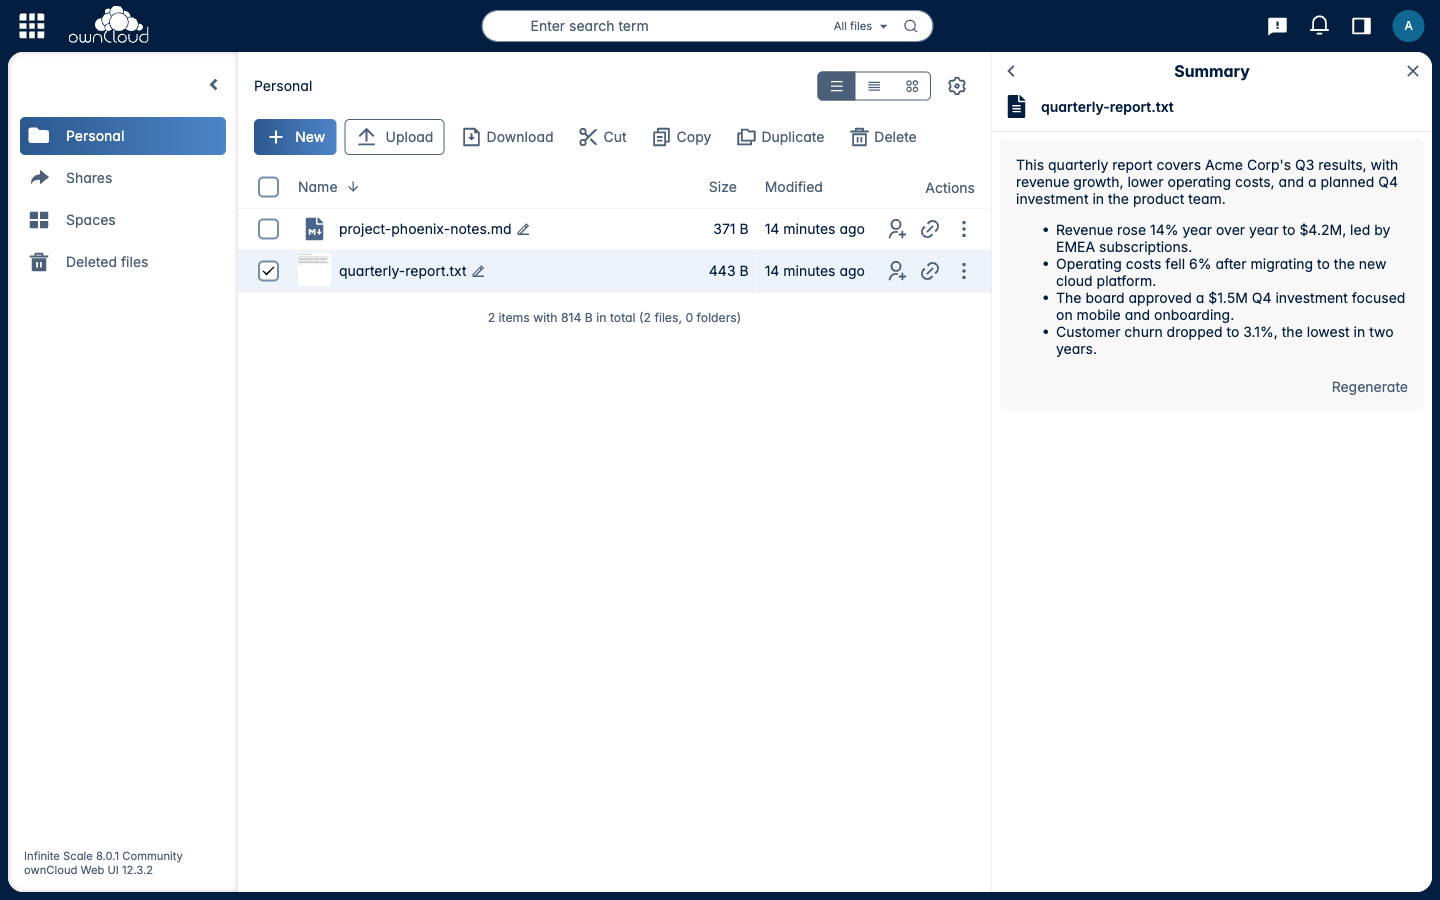Open the user avatar menu
The image size is (1440, 900).
tap(1408, 26)
